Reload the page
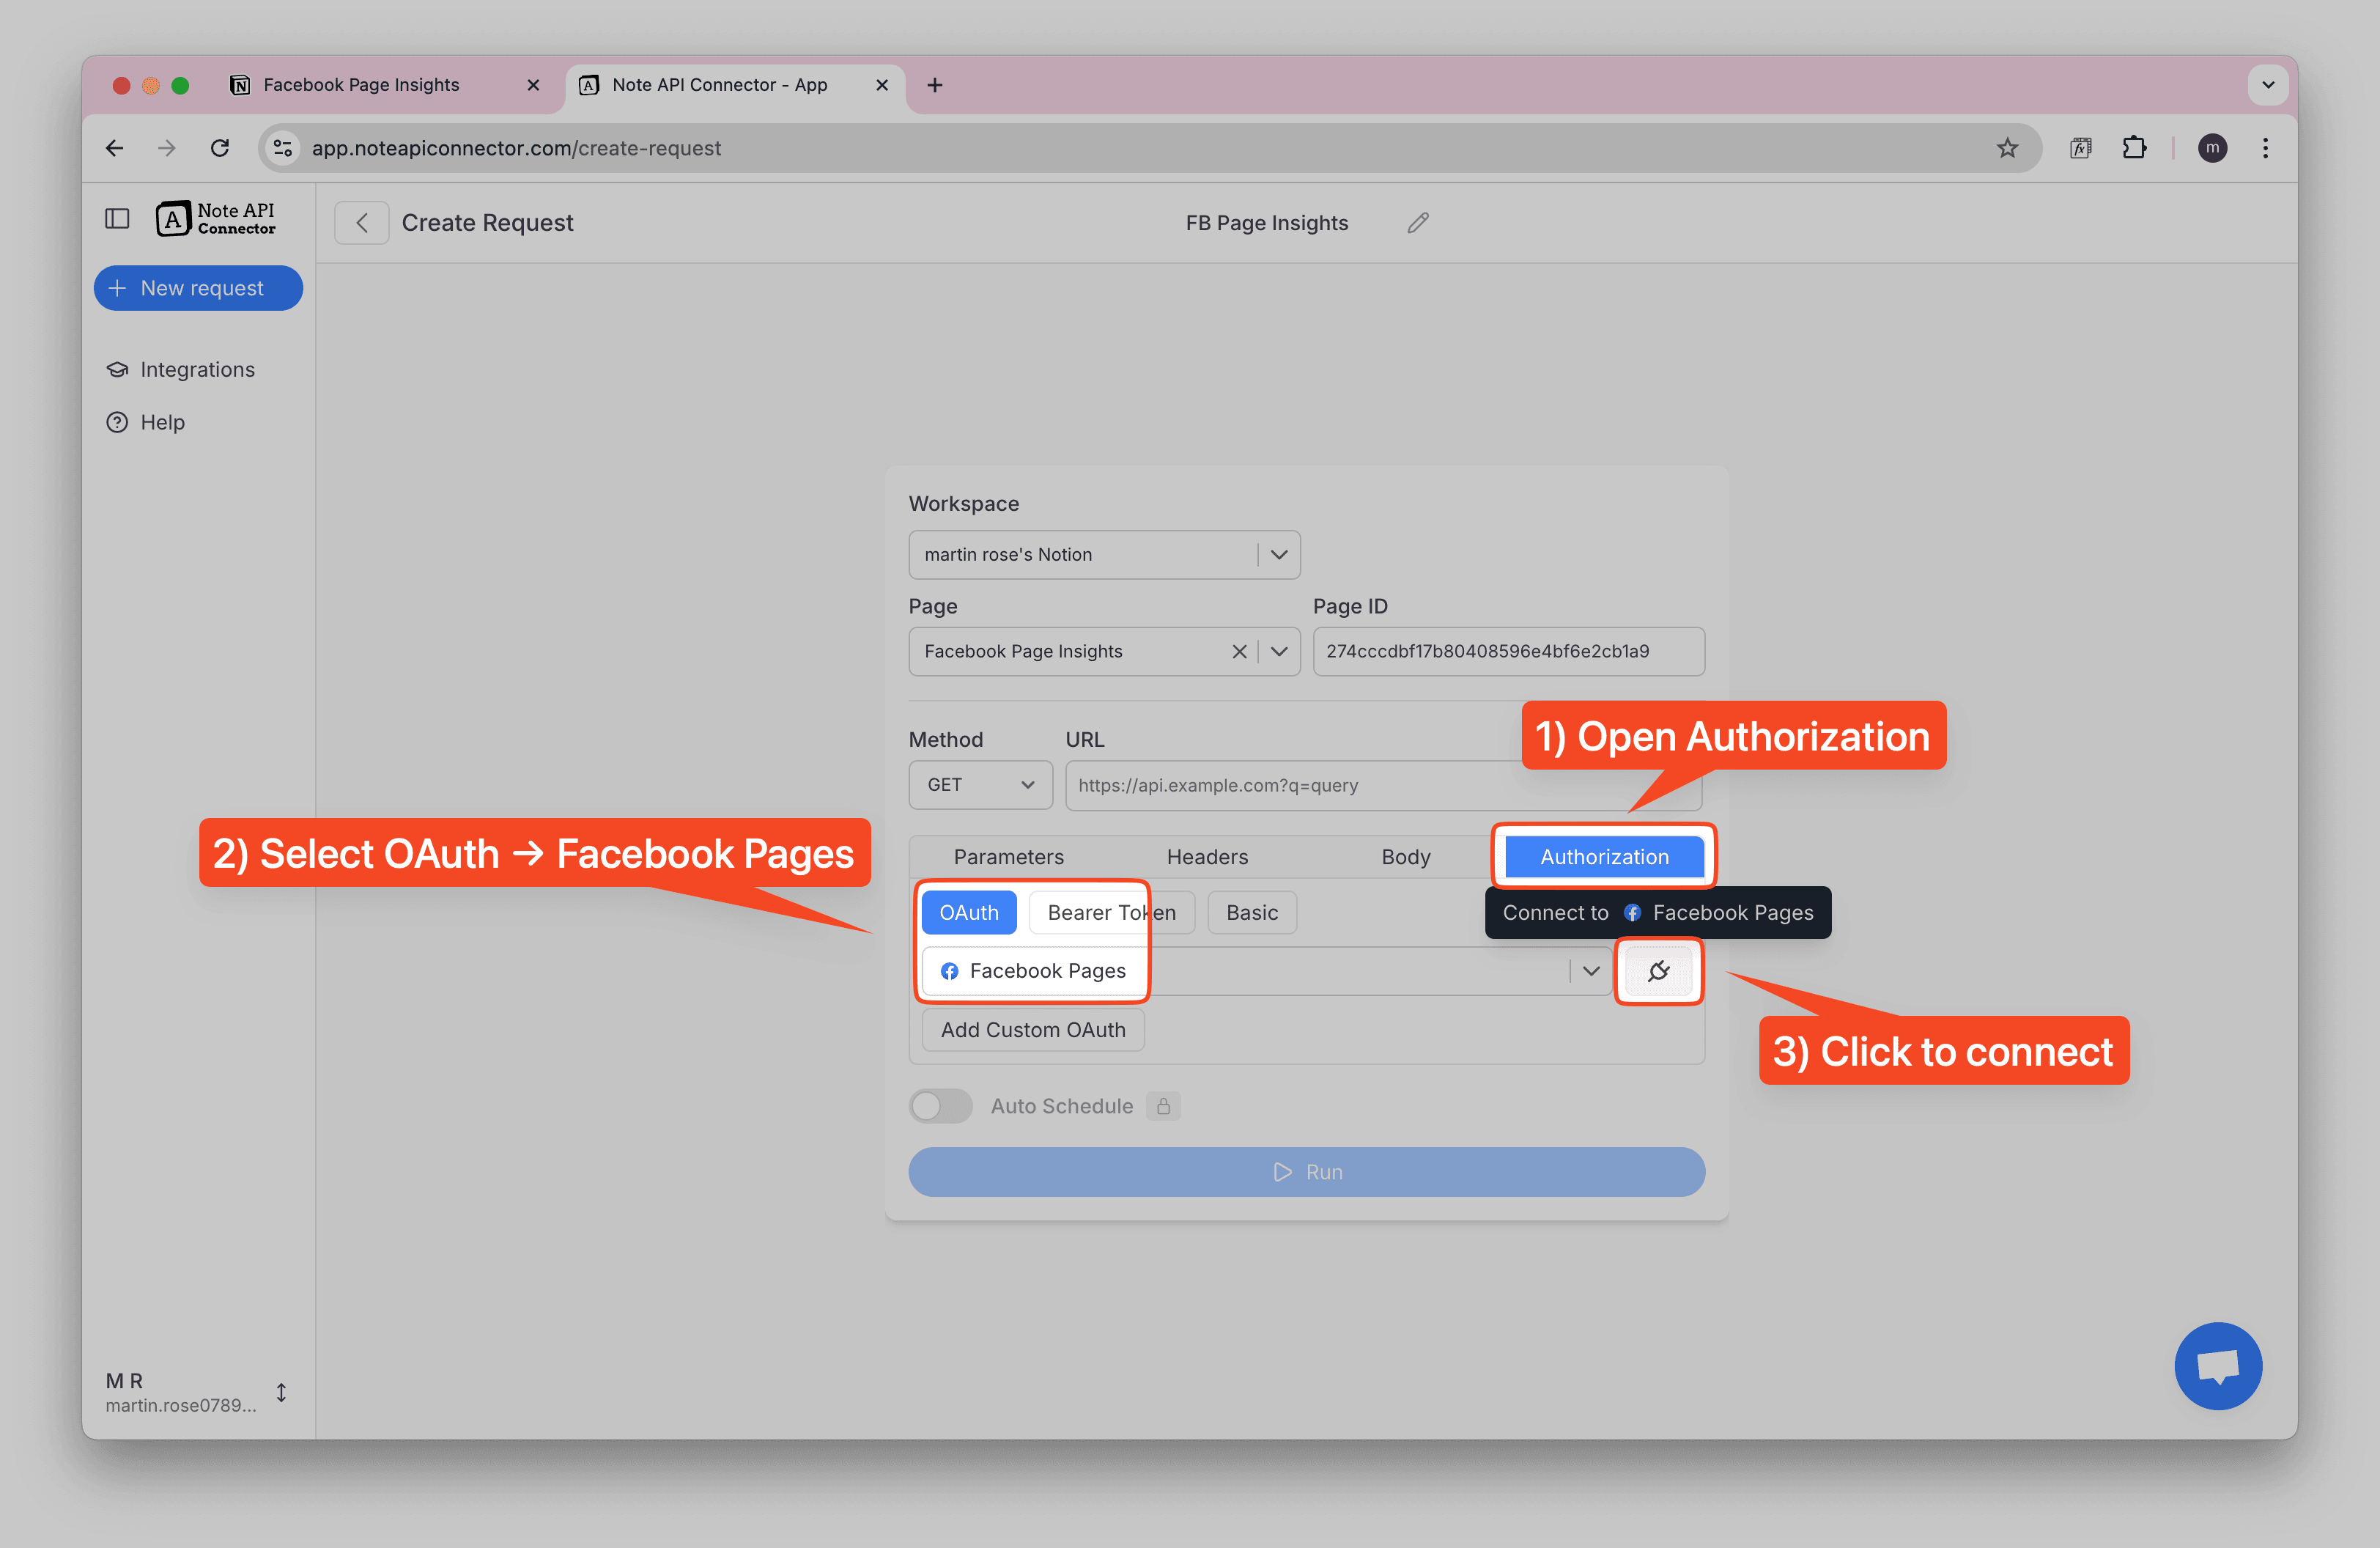This screenshot has height=1548, width=2380. (220, 148)
